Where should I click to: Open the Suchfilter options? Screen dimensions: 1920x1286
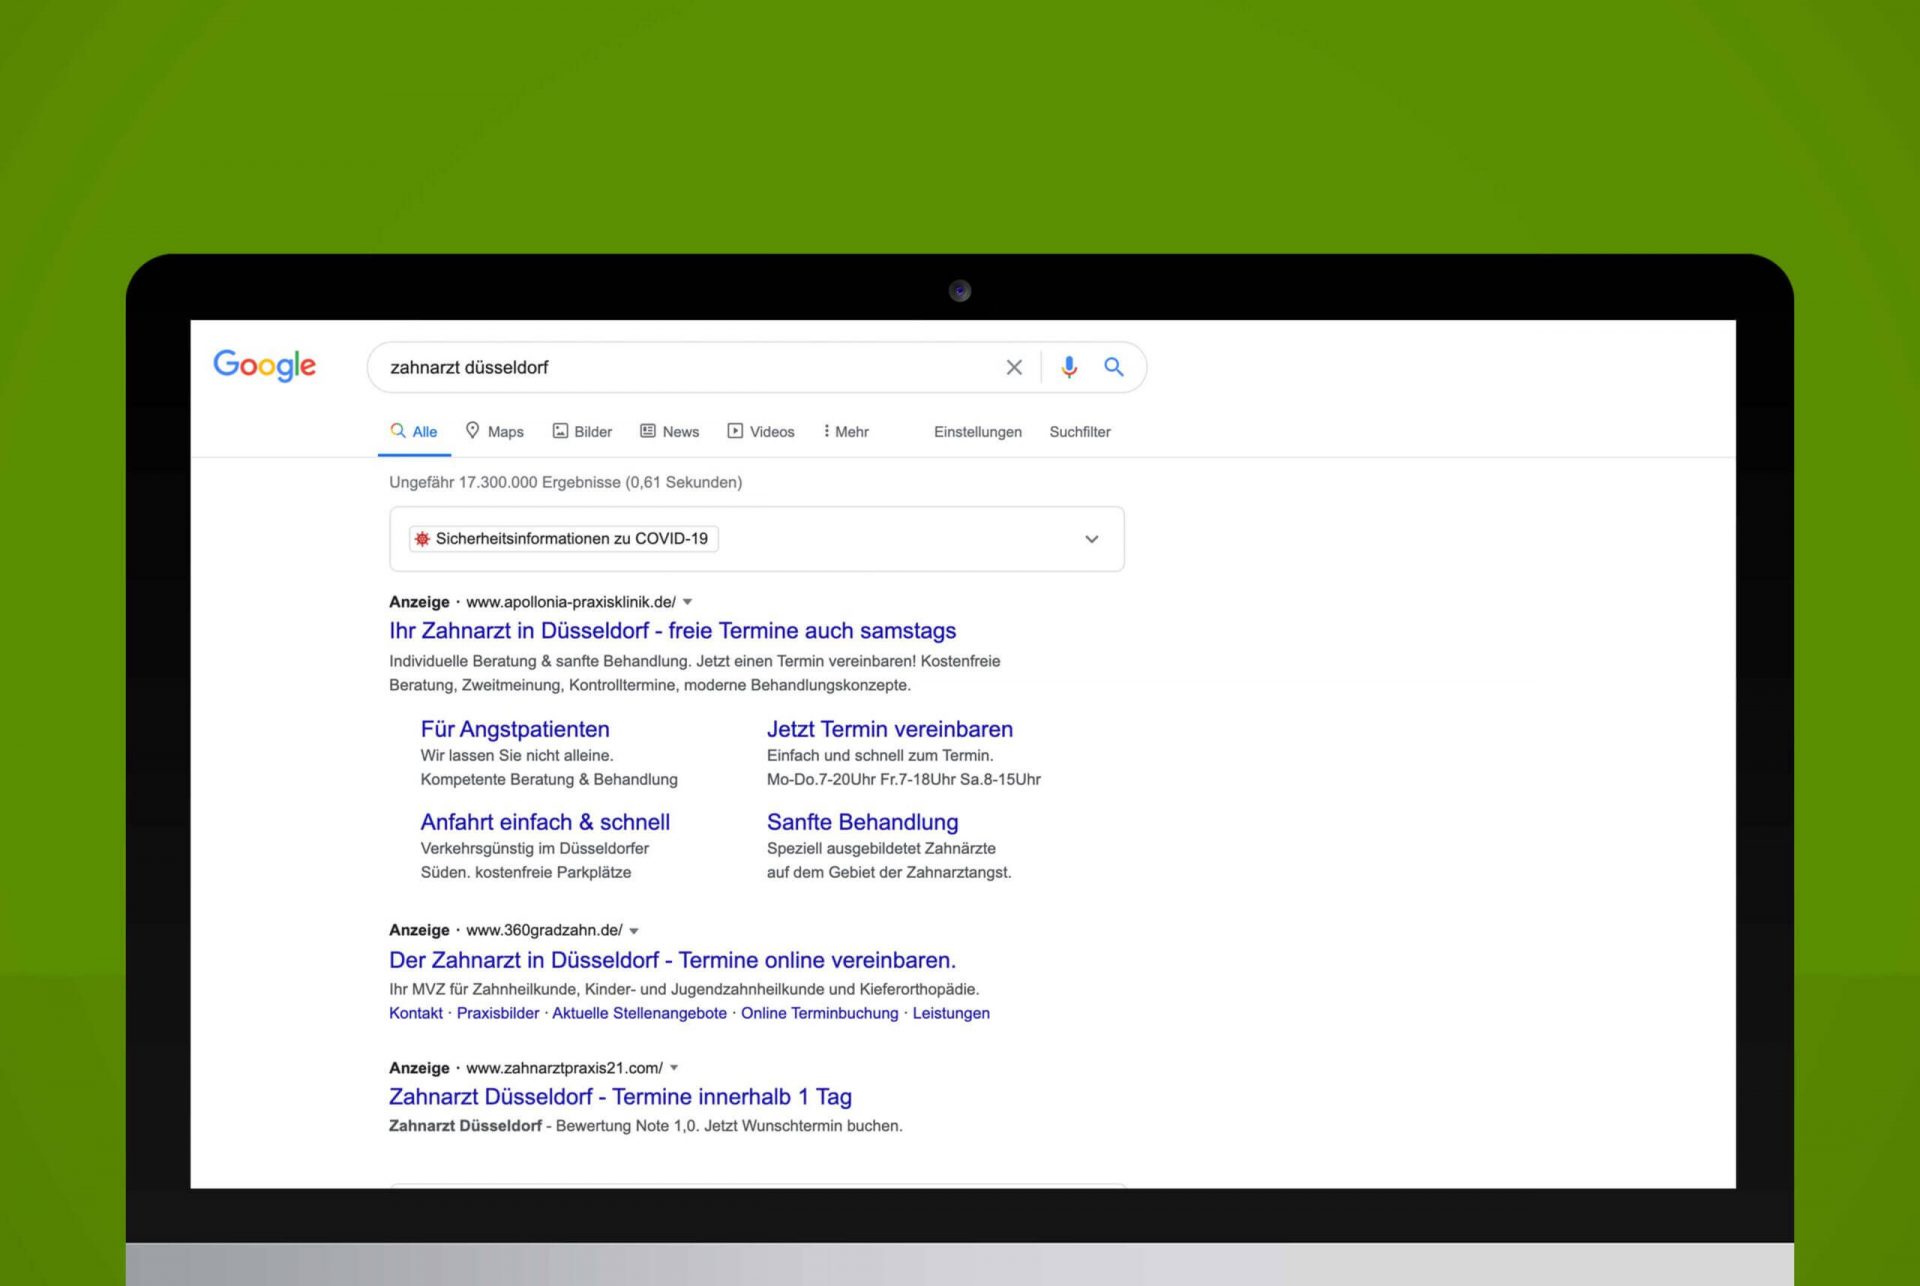pos(1080,432)
